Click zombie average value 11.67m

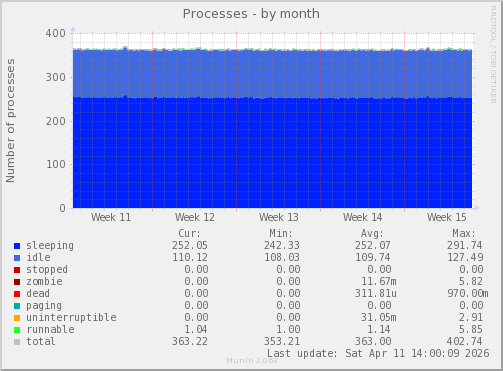click(379, 282)
